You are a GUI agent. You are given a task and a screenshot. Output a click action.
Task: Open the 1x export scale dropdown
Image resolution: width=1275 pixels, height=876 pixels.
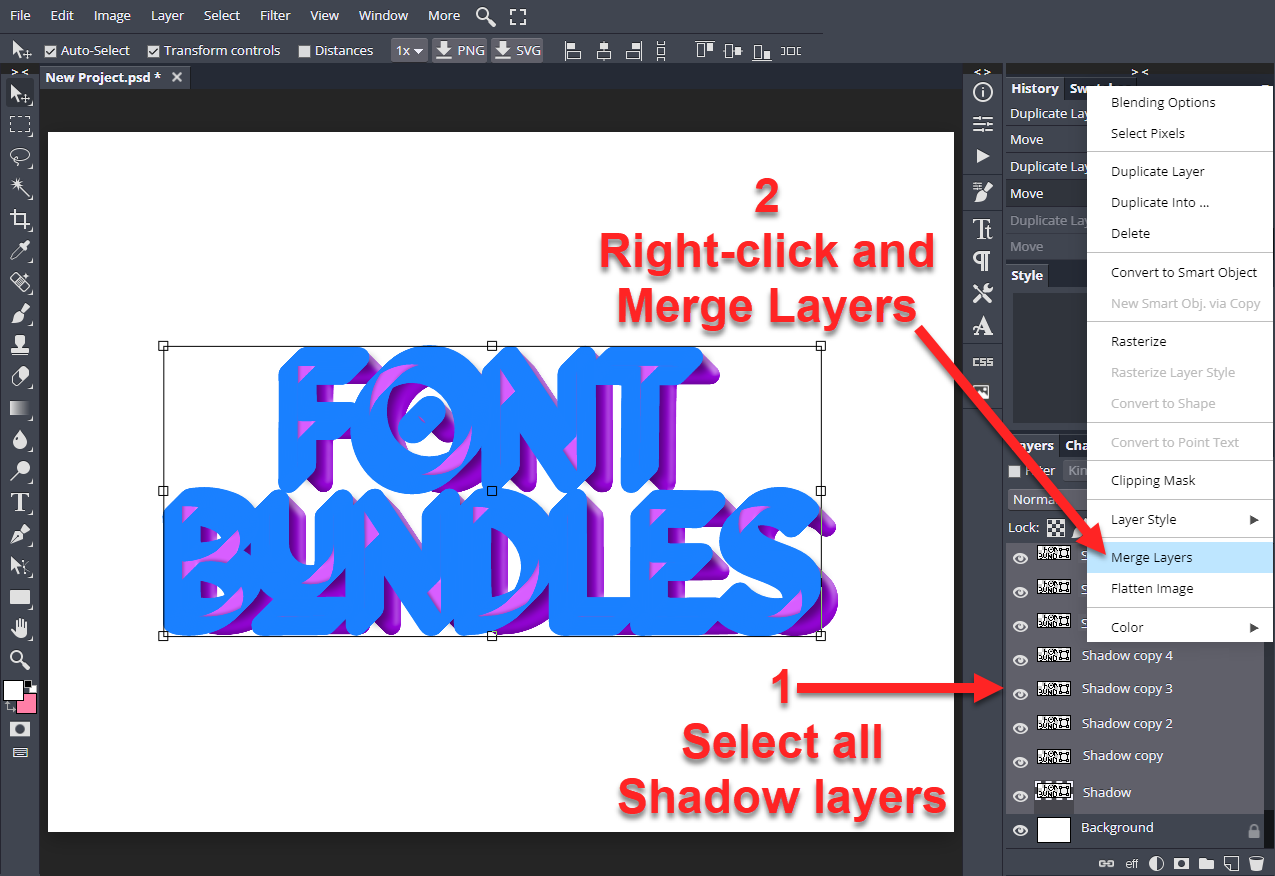pos(409,50)
